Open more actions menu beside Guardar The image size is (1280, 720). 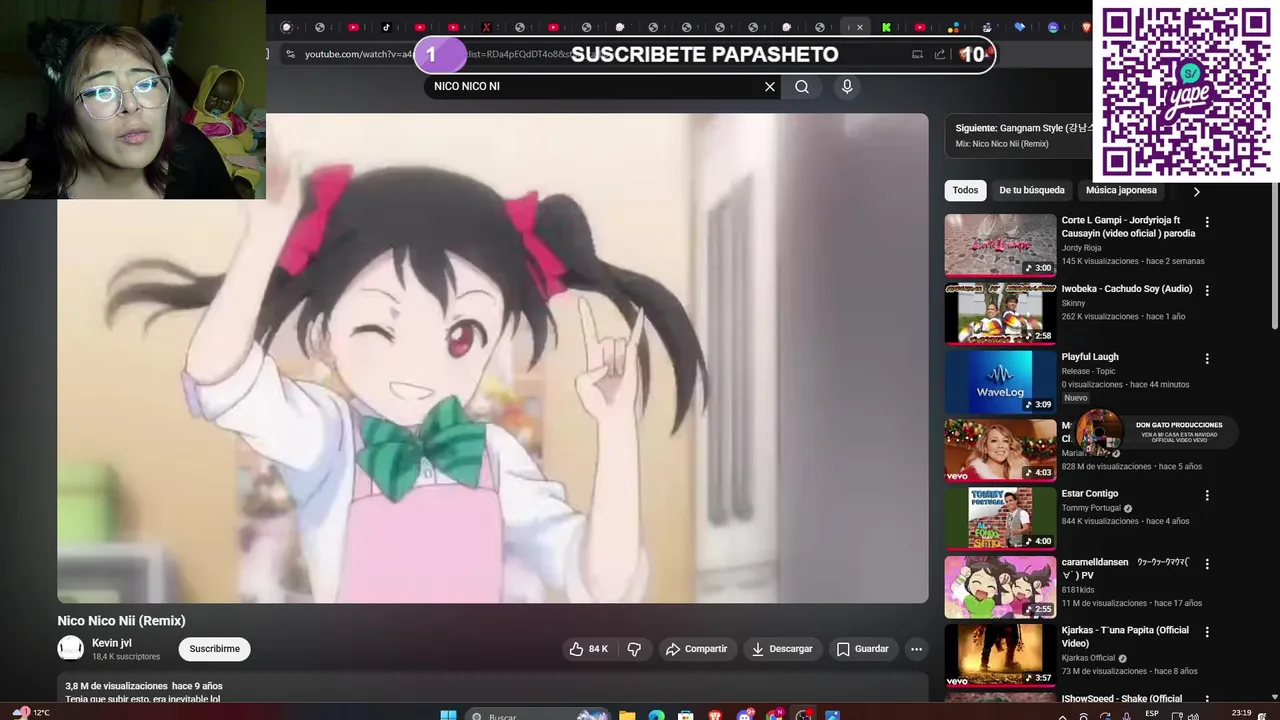pos(916,649)
